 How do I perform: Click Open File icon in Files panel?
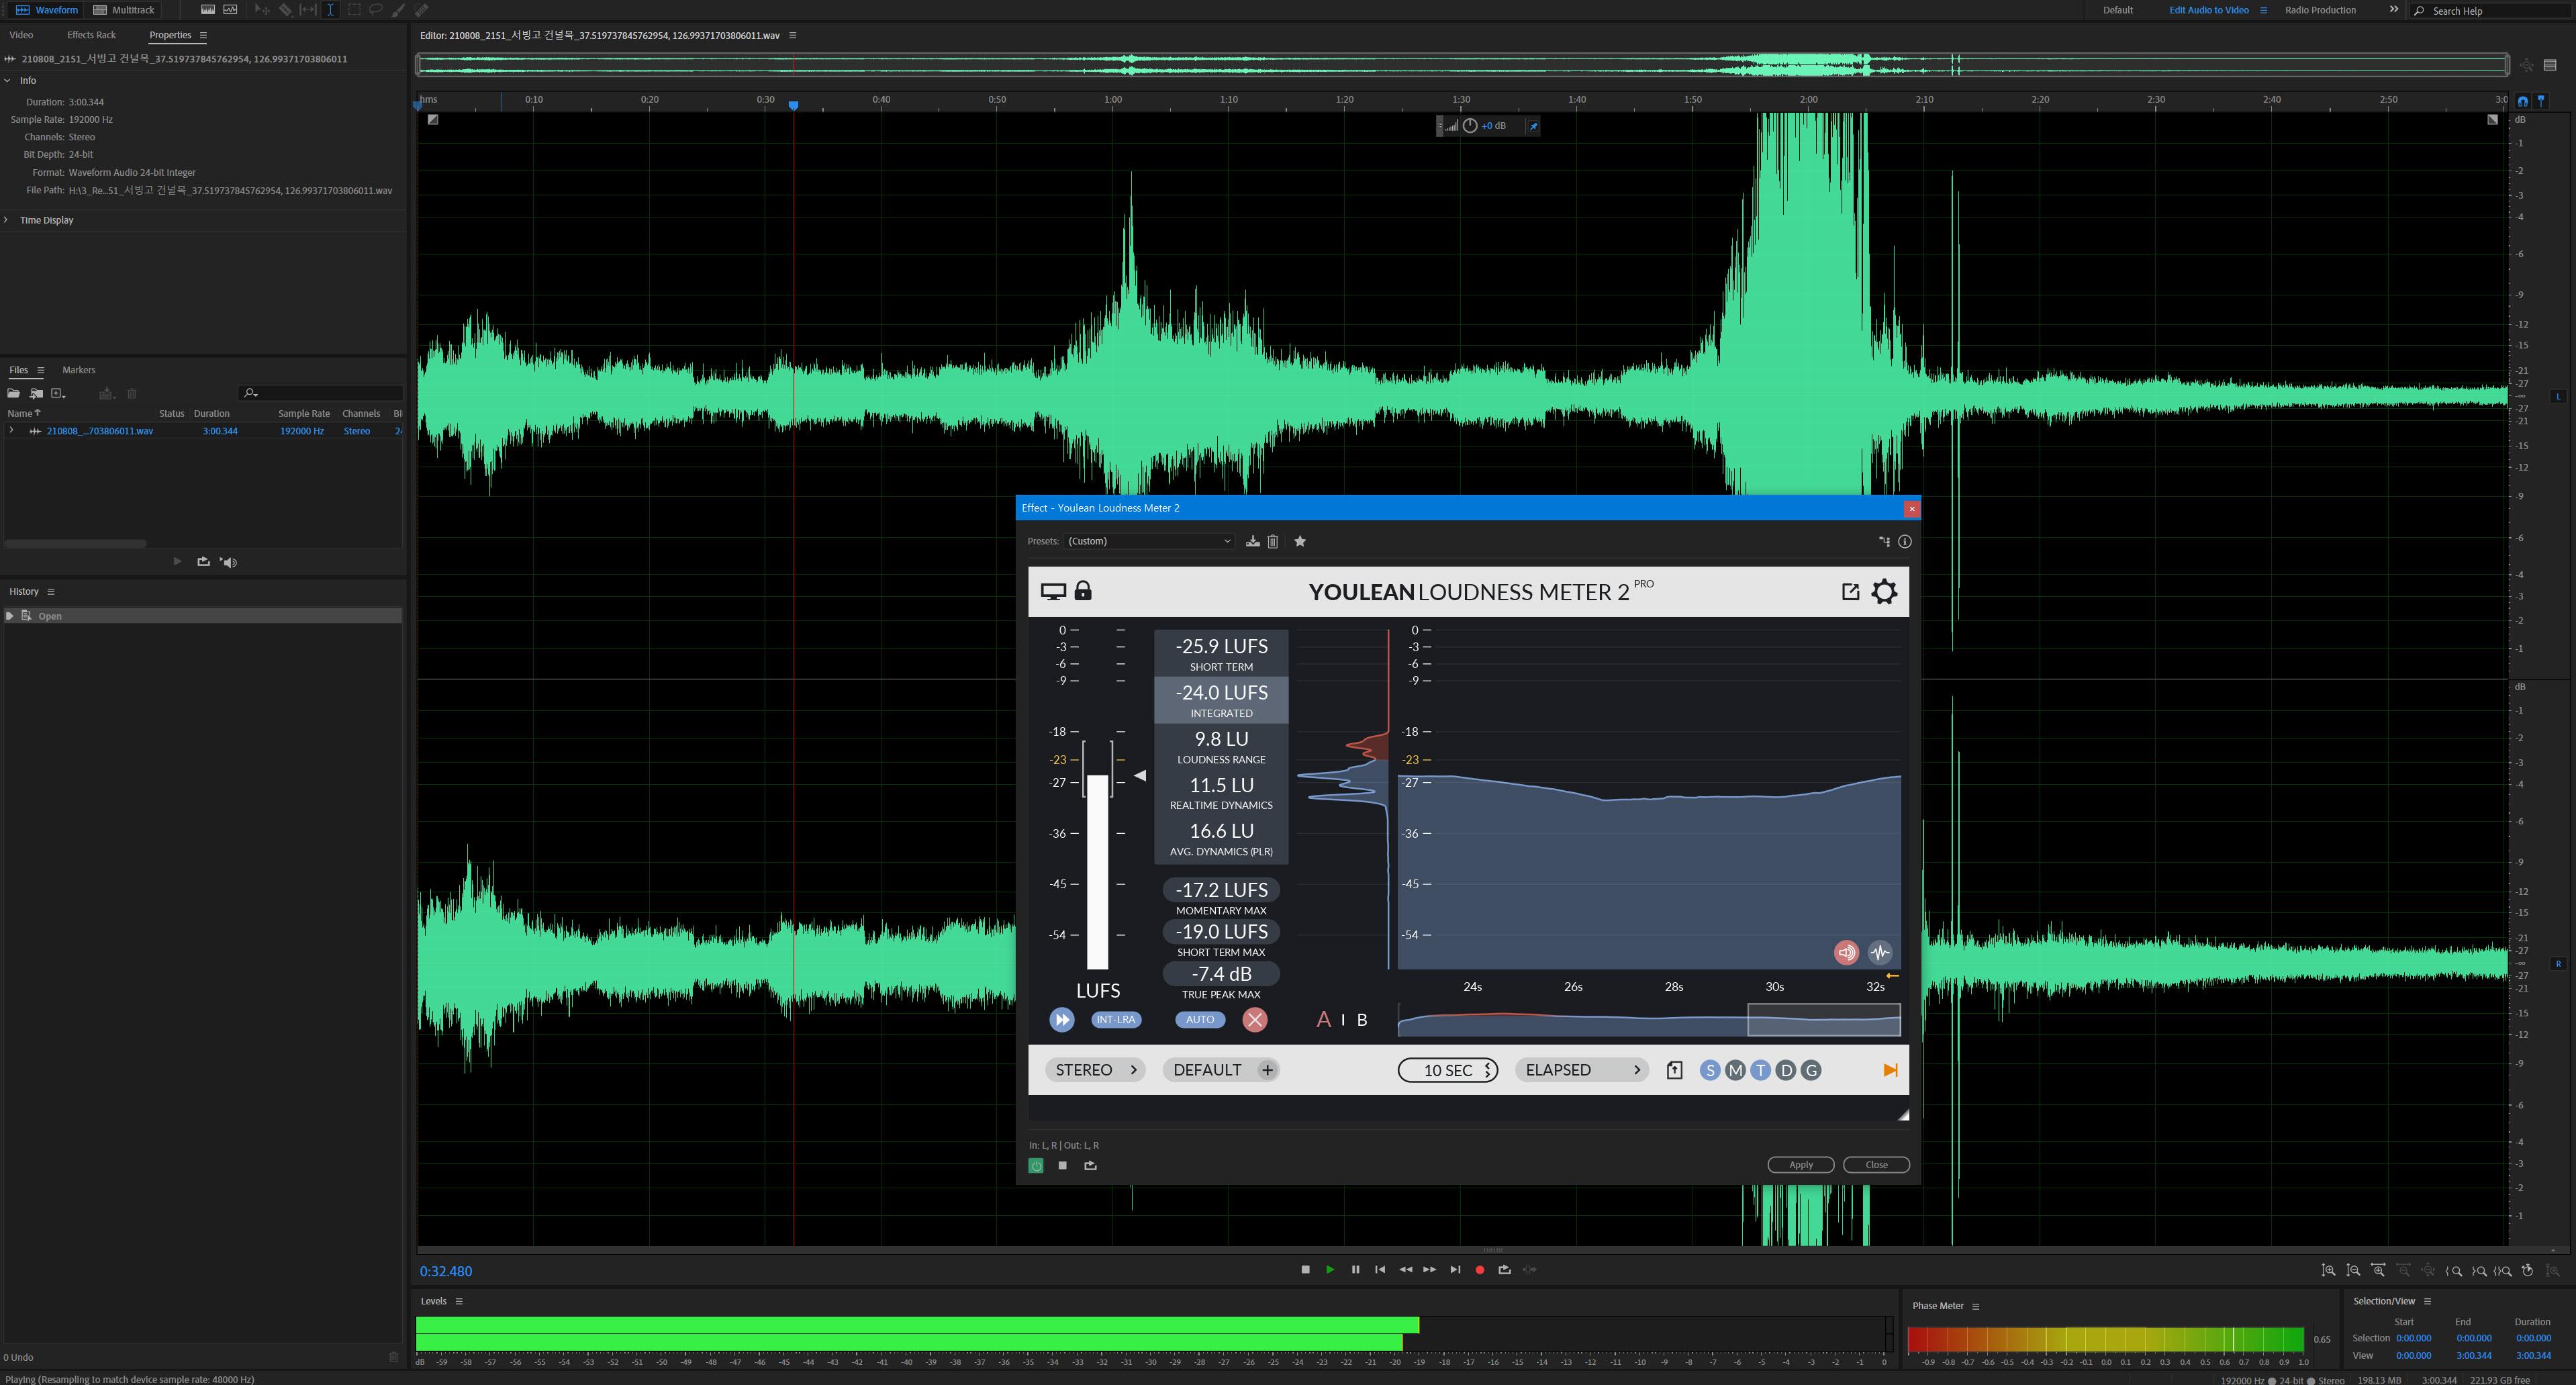[14, 393]
